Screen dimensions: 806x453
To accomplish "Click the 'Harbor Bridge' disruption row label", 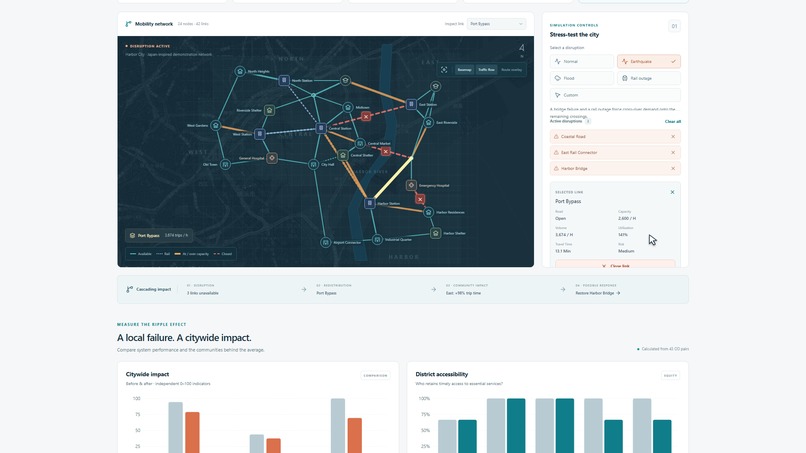I will click(x=574, y=169).
